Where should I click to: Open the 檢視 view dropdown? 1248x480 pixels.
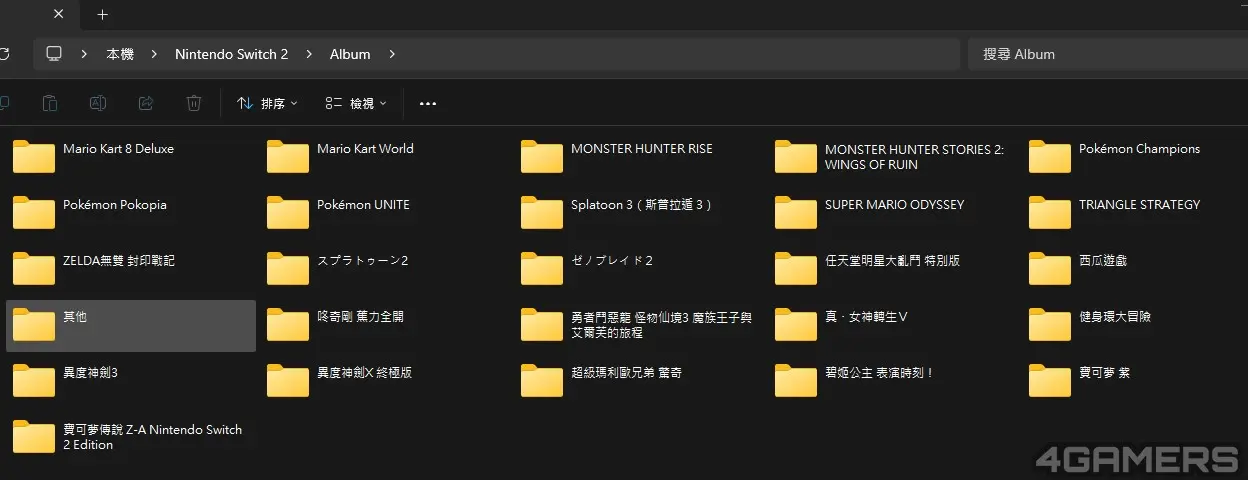coord(356,103)
